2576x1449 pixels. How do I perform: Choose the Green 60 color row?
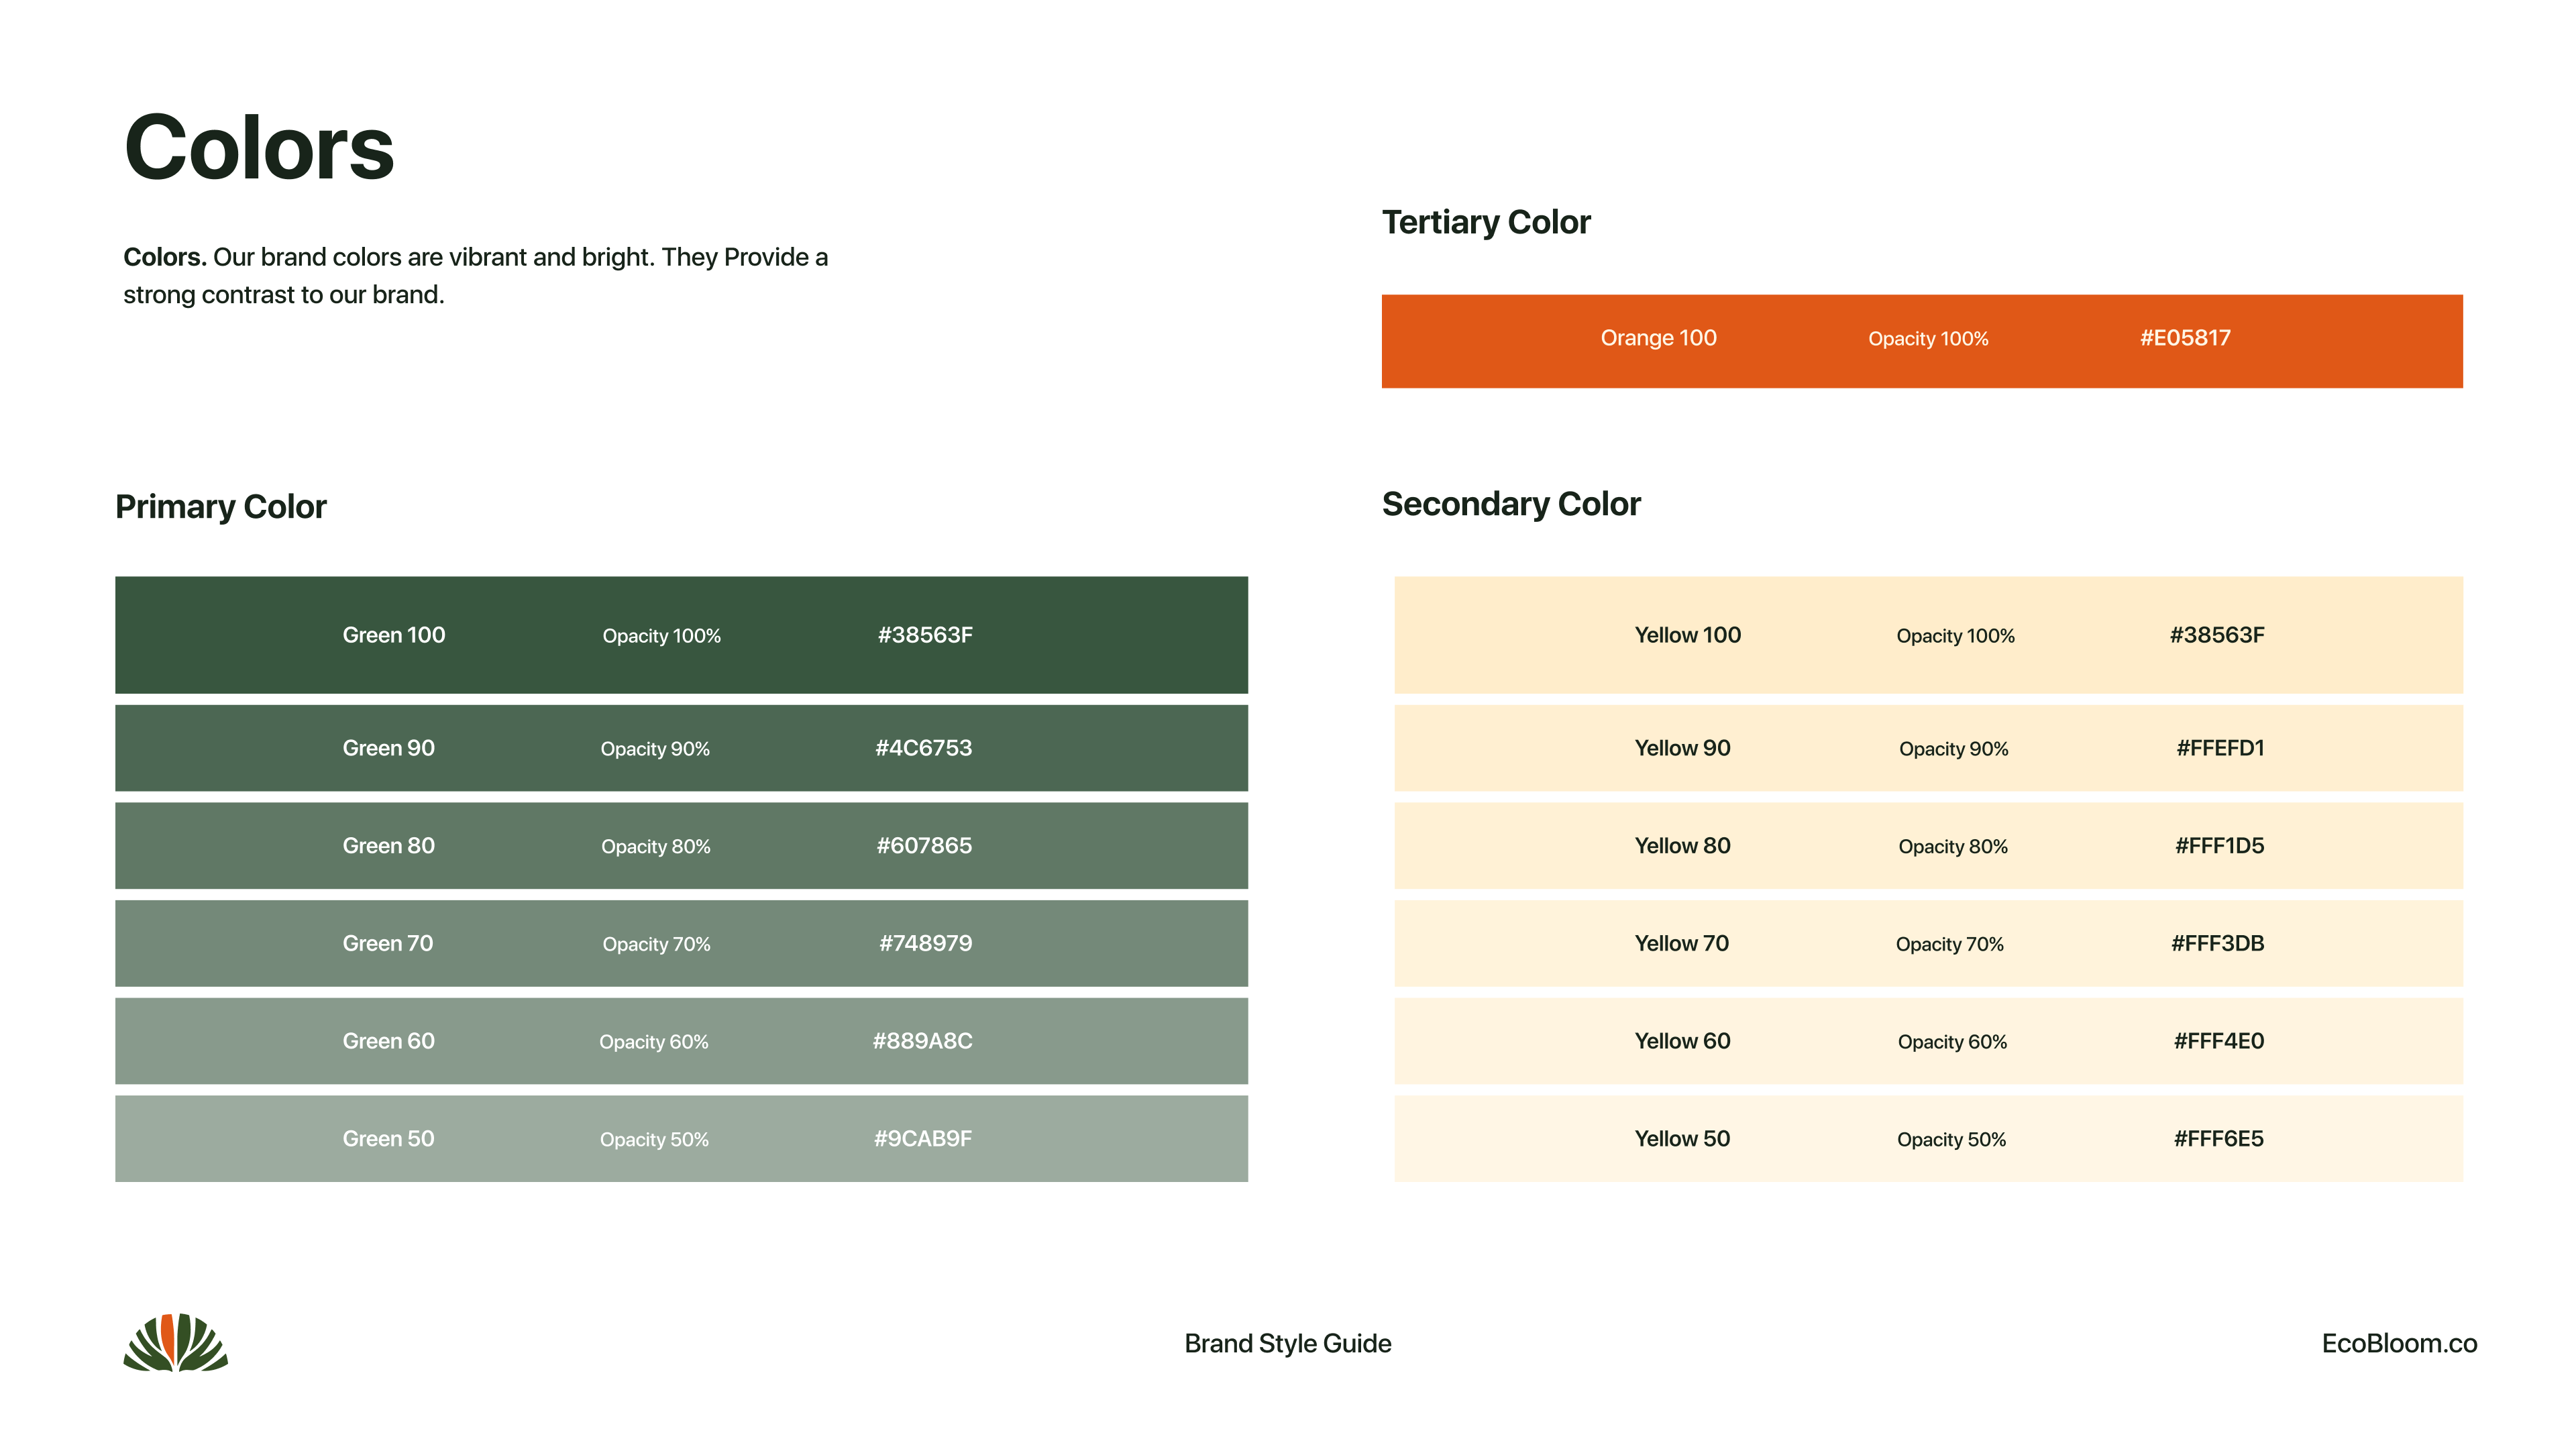point(681,1041)
